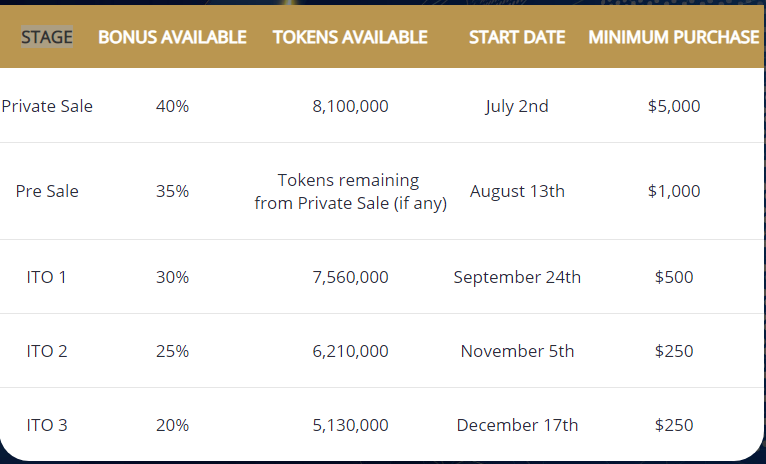Click the TOKENS AVAILABLE column header
This screenshot has height=464, width=766.
tap(350, 37)
